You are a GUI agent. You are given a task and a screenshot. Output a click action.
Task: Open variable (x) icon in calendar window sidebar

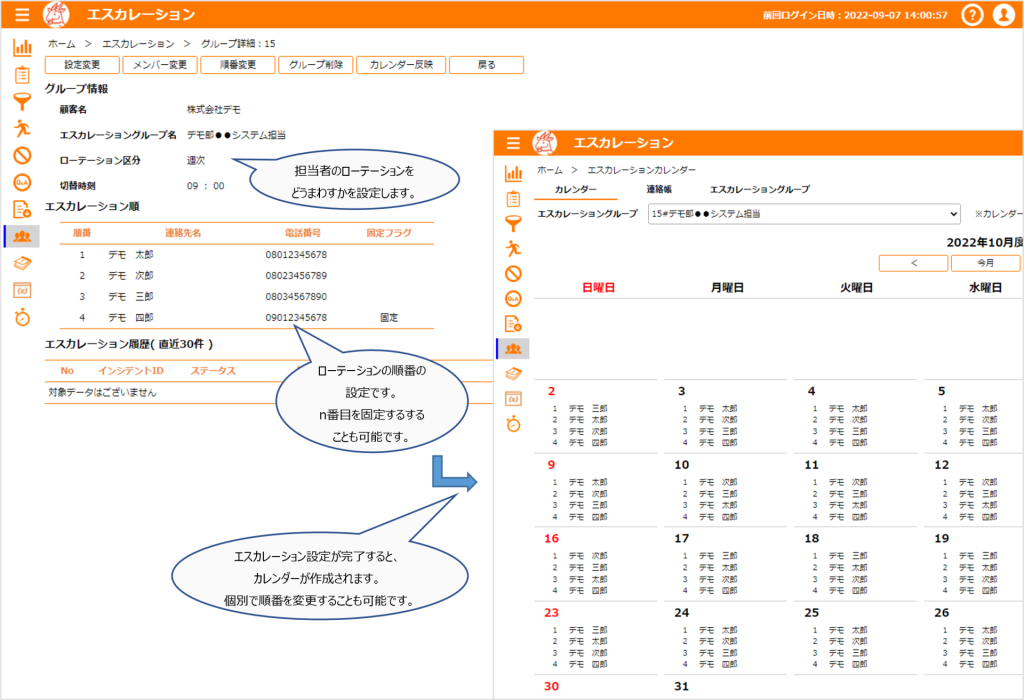tap(513, 398)
